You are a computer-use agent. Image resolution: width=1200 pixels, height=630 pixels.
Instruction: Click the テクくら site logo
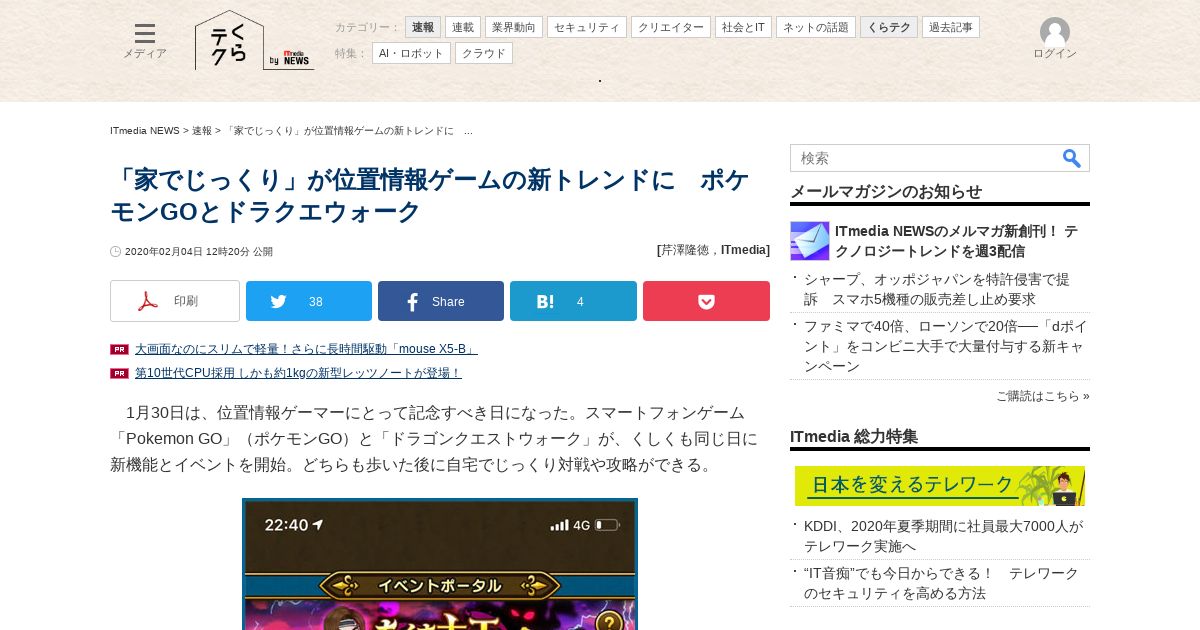point(229,41)
